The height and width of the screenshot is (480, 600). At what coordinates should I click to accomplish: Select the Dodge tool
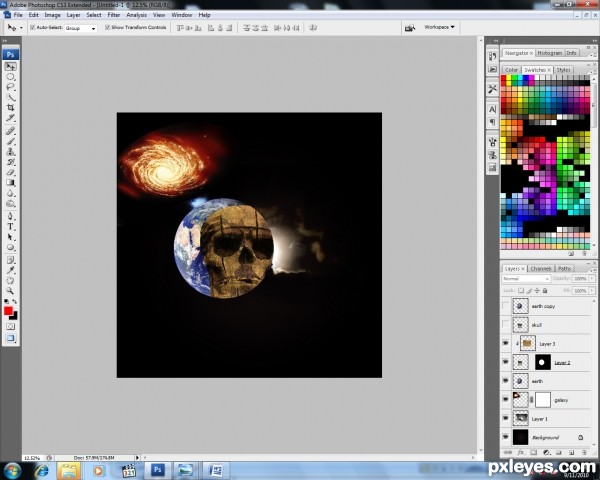[10, 204]
